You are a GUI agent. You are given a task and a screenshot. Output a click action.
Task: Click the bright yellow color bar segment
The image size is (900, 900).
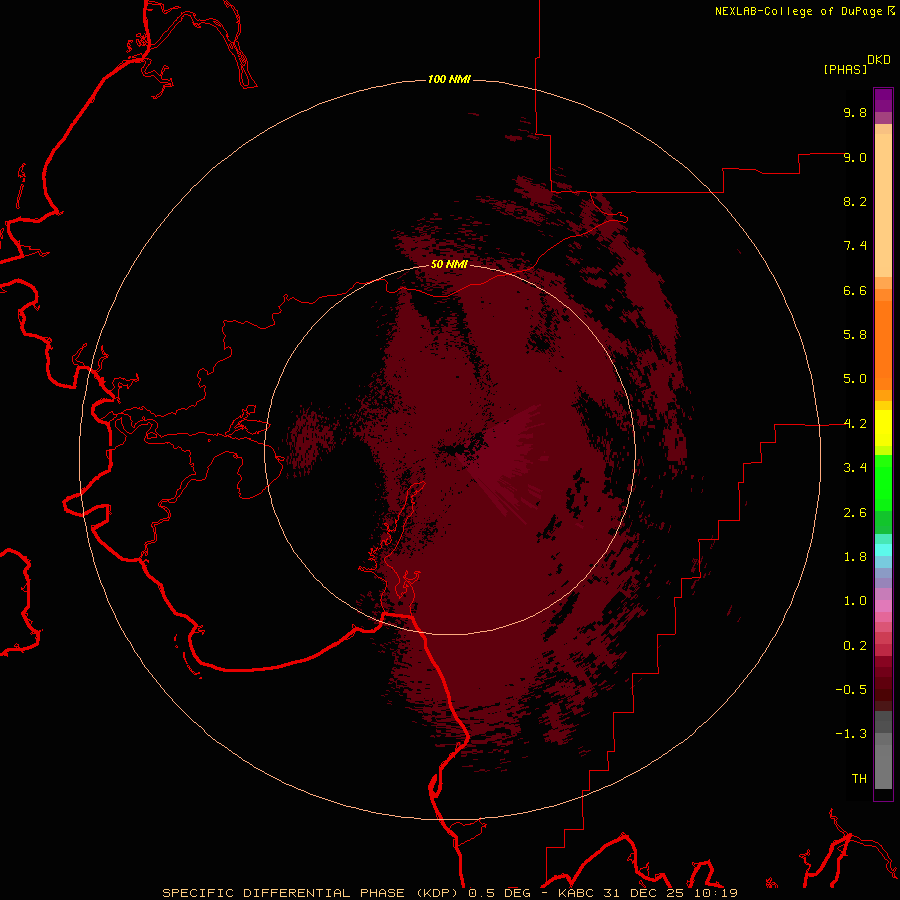point(883,428)
